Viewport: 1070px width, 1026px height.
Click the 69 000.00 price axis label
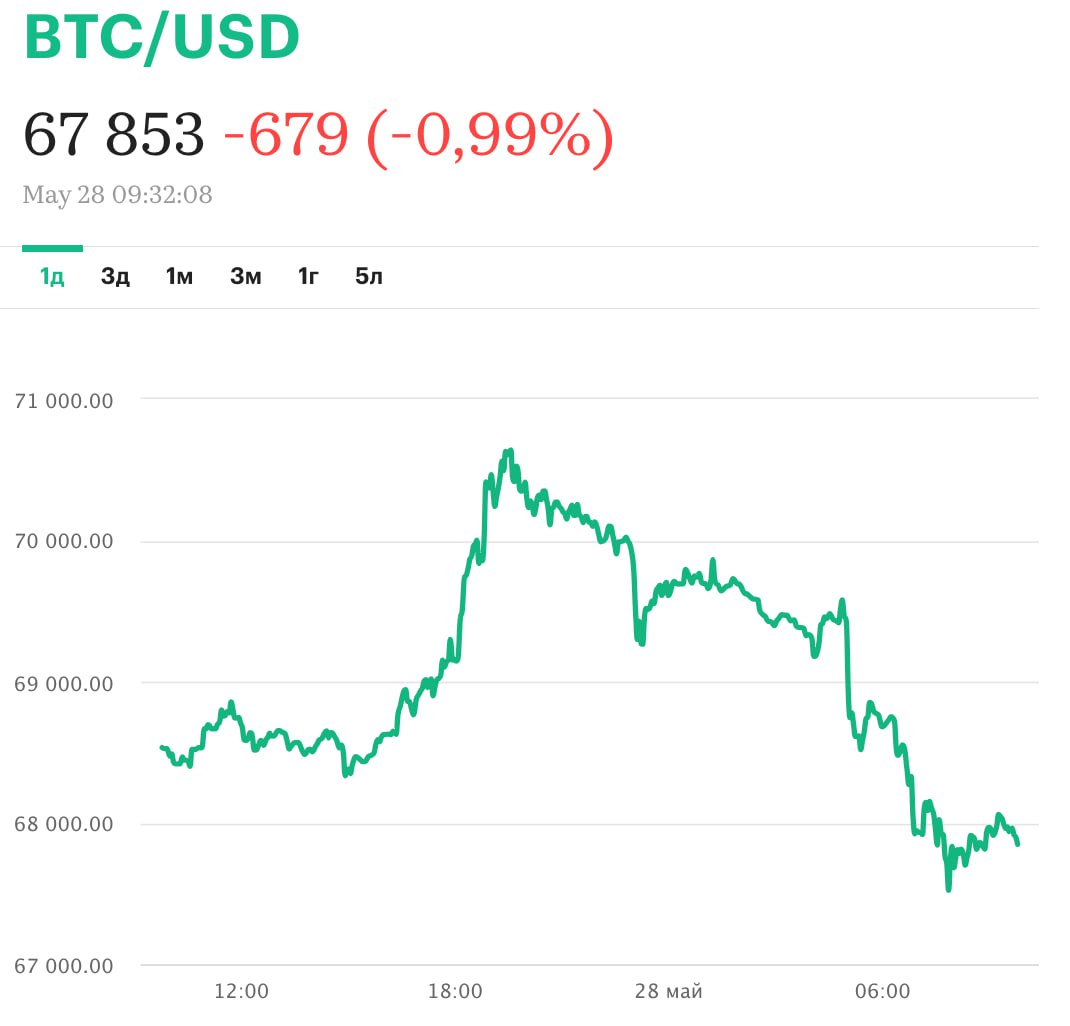coord(64,684)
